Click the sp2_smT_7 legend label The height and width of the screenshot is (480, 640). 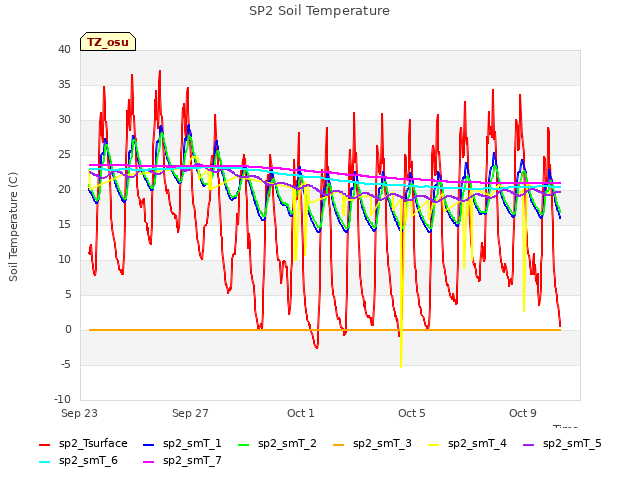(192, 460)
